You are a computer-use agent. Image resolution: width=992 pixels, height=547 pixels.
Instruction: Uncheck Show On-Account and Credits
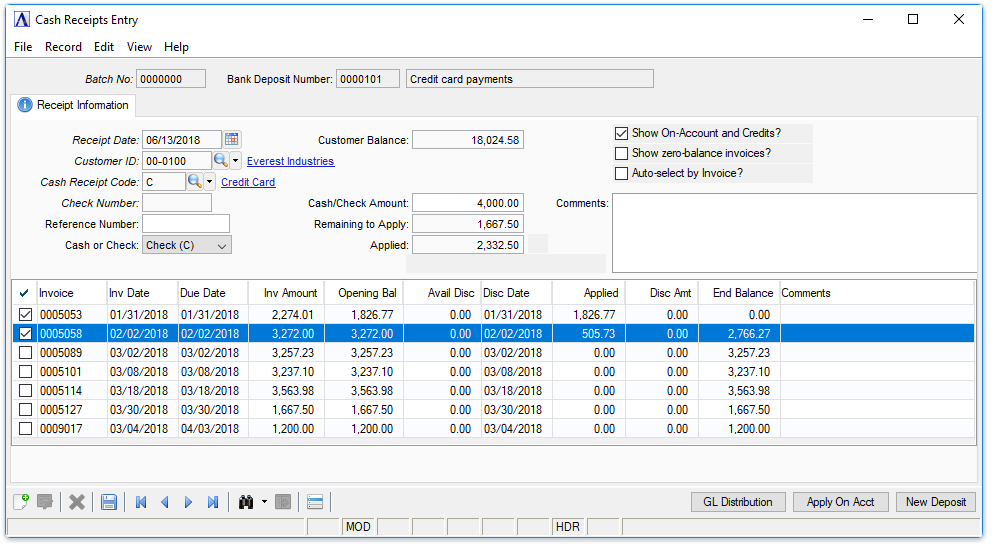coord(622,133)
